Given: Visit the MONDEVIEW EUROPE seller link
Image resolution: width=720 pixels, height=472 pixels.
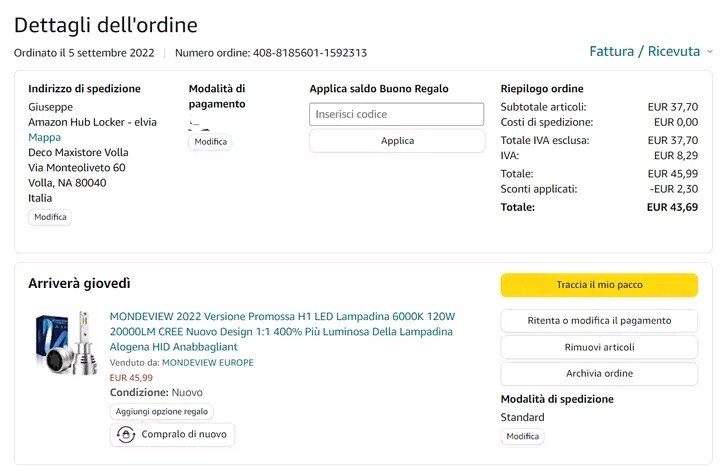Looking at the screenshot, I should tap(208, 362).
